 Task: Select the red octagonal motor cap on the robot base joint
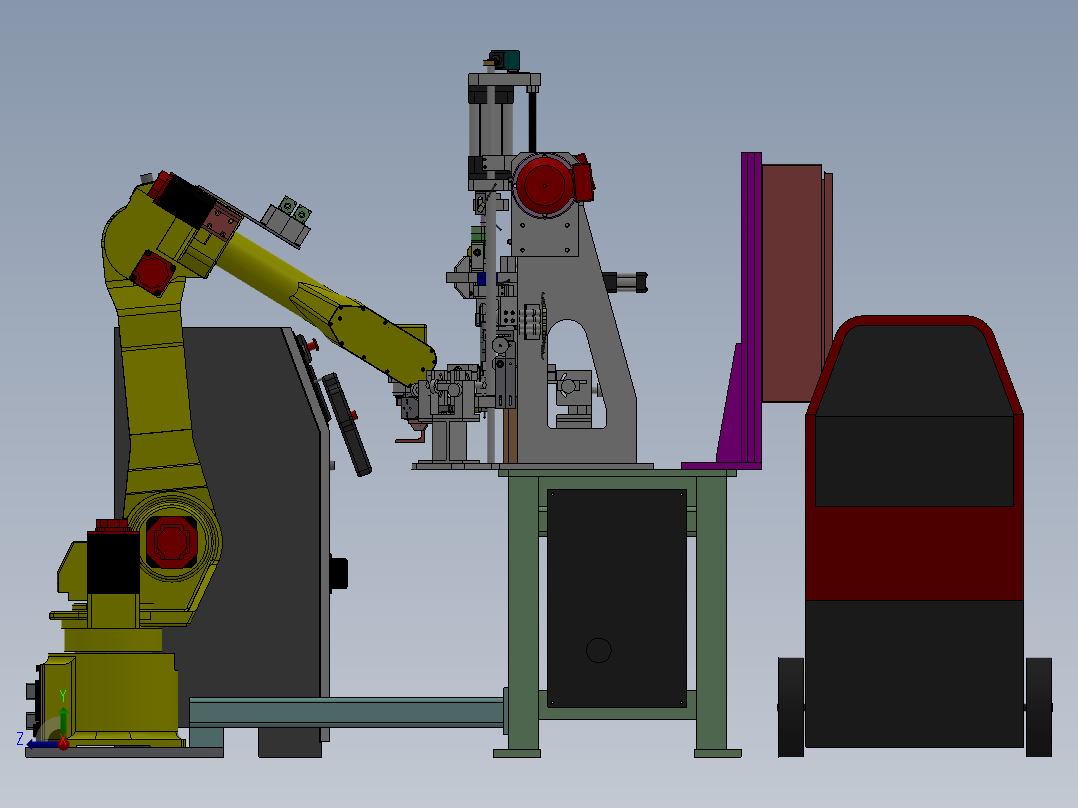171,542
